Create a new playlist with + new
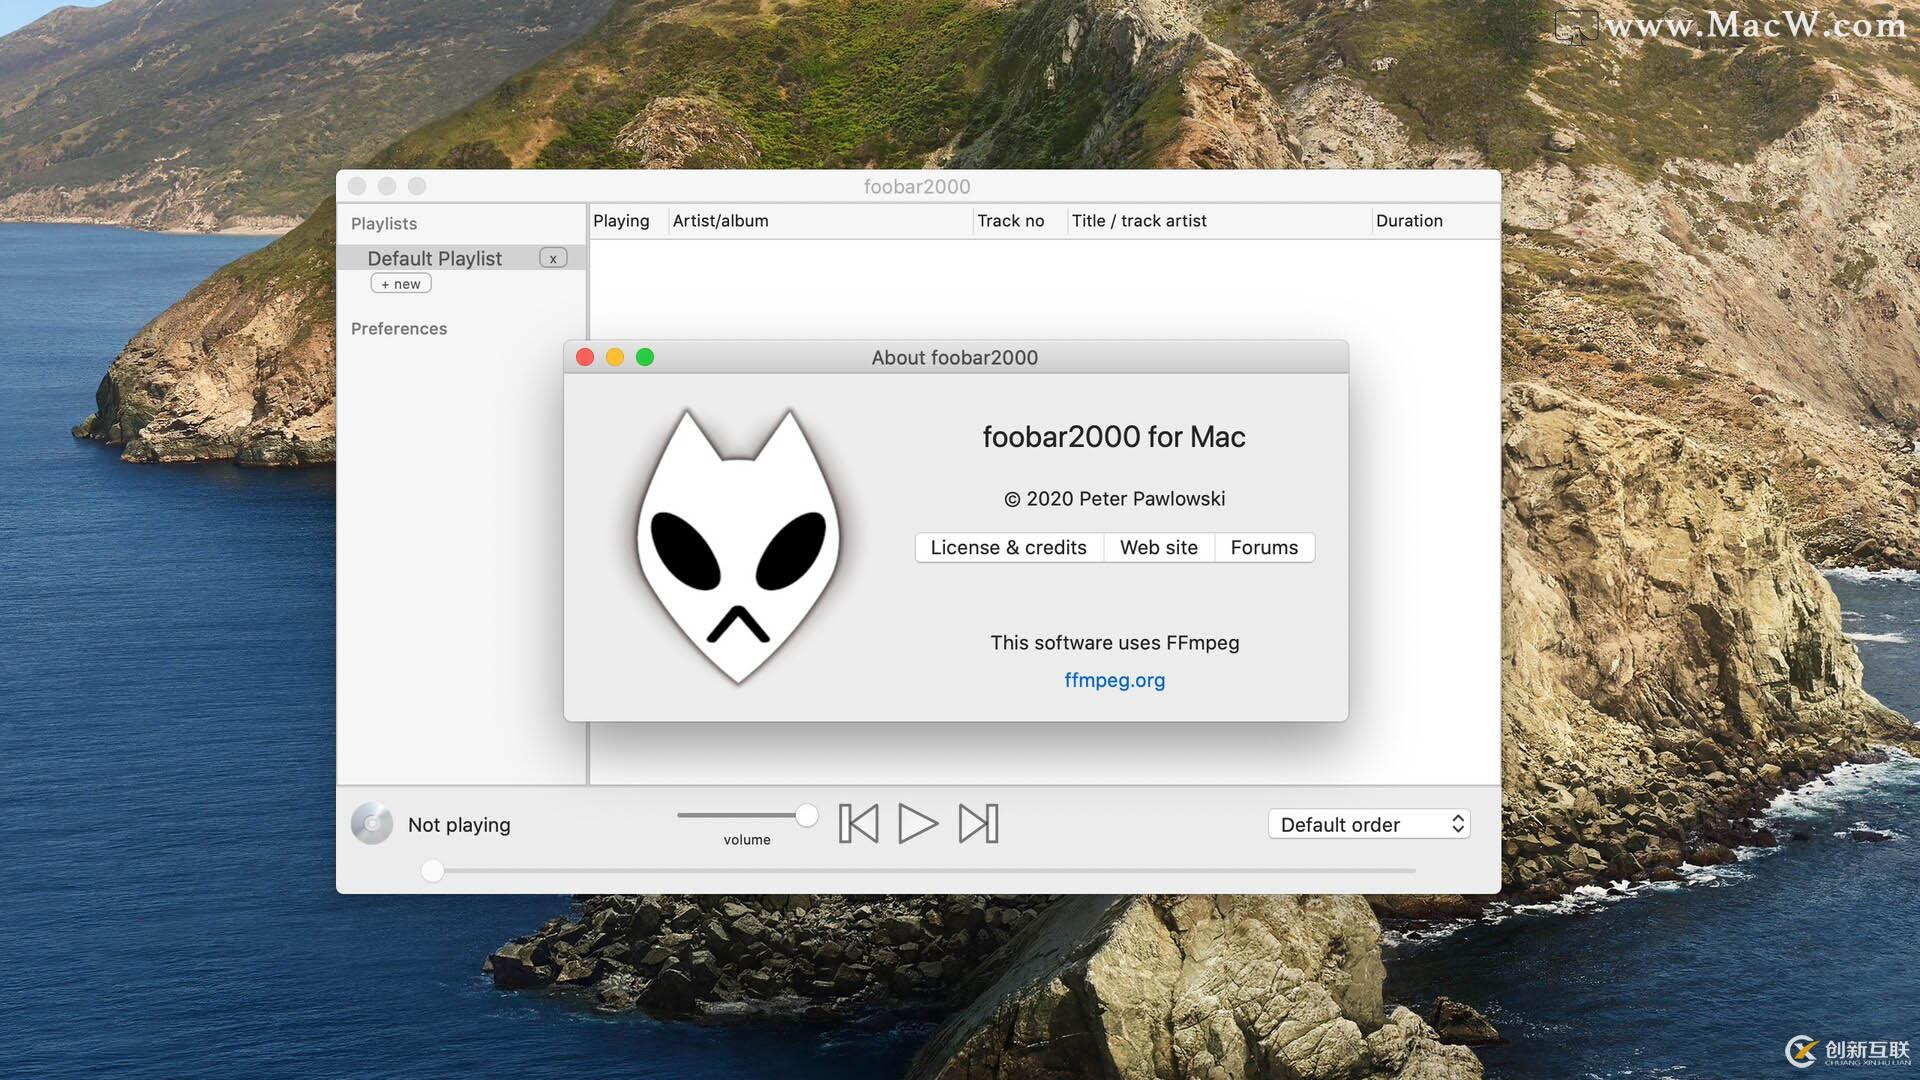1920x1080 pixels. coord(401,284)
